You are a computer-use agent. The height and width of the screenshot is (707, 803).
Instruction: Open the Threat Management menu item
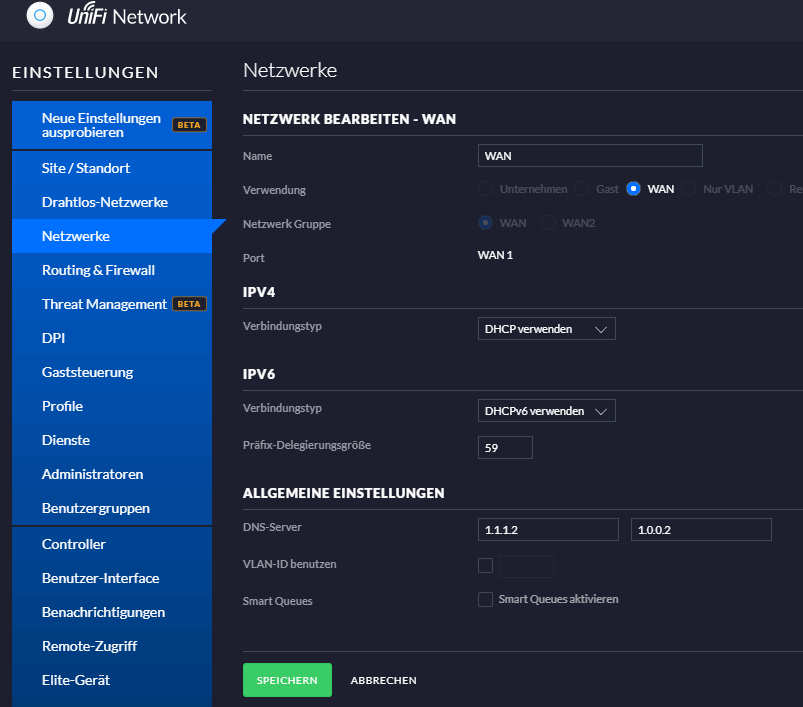point(104,304)
